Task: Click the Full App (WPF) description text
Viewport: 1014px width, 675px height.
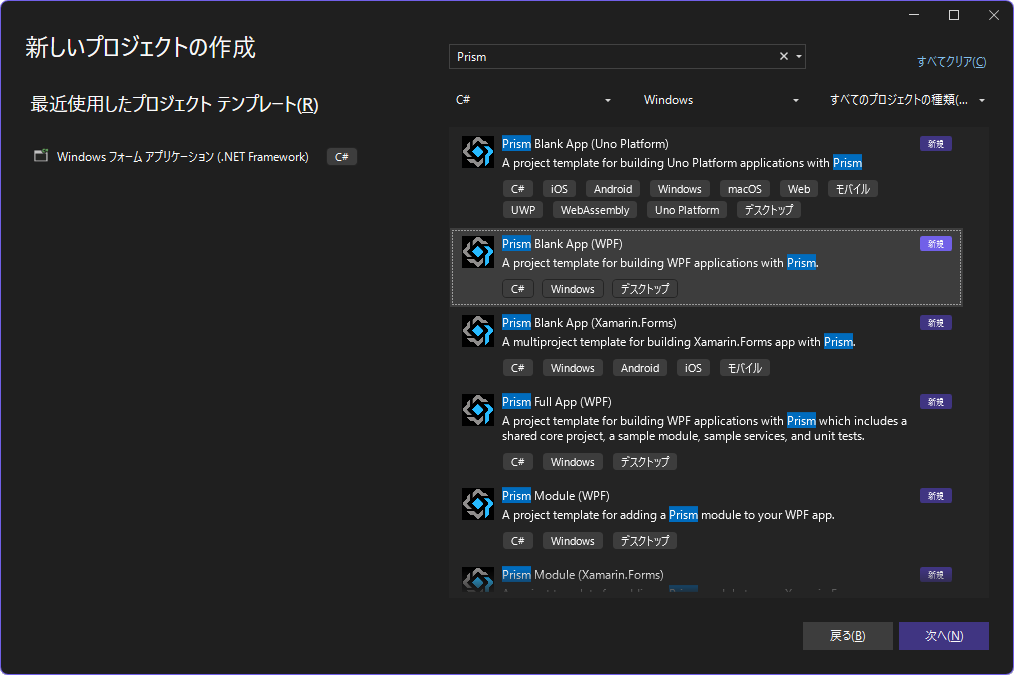Action: (704, 428)
